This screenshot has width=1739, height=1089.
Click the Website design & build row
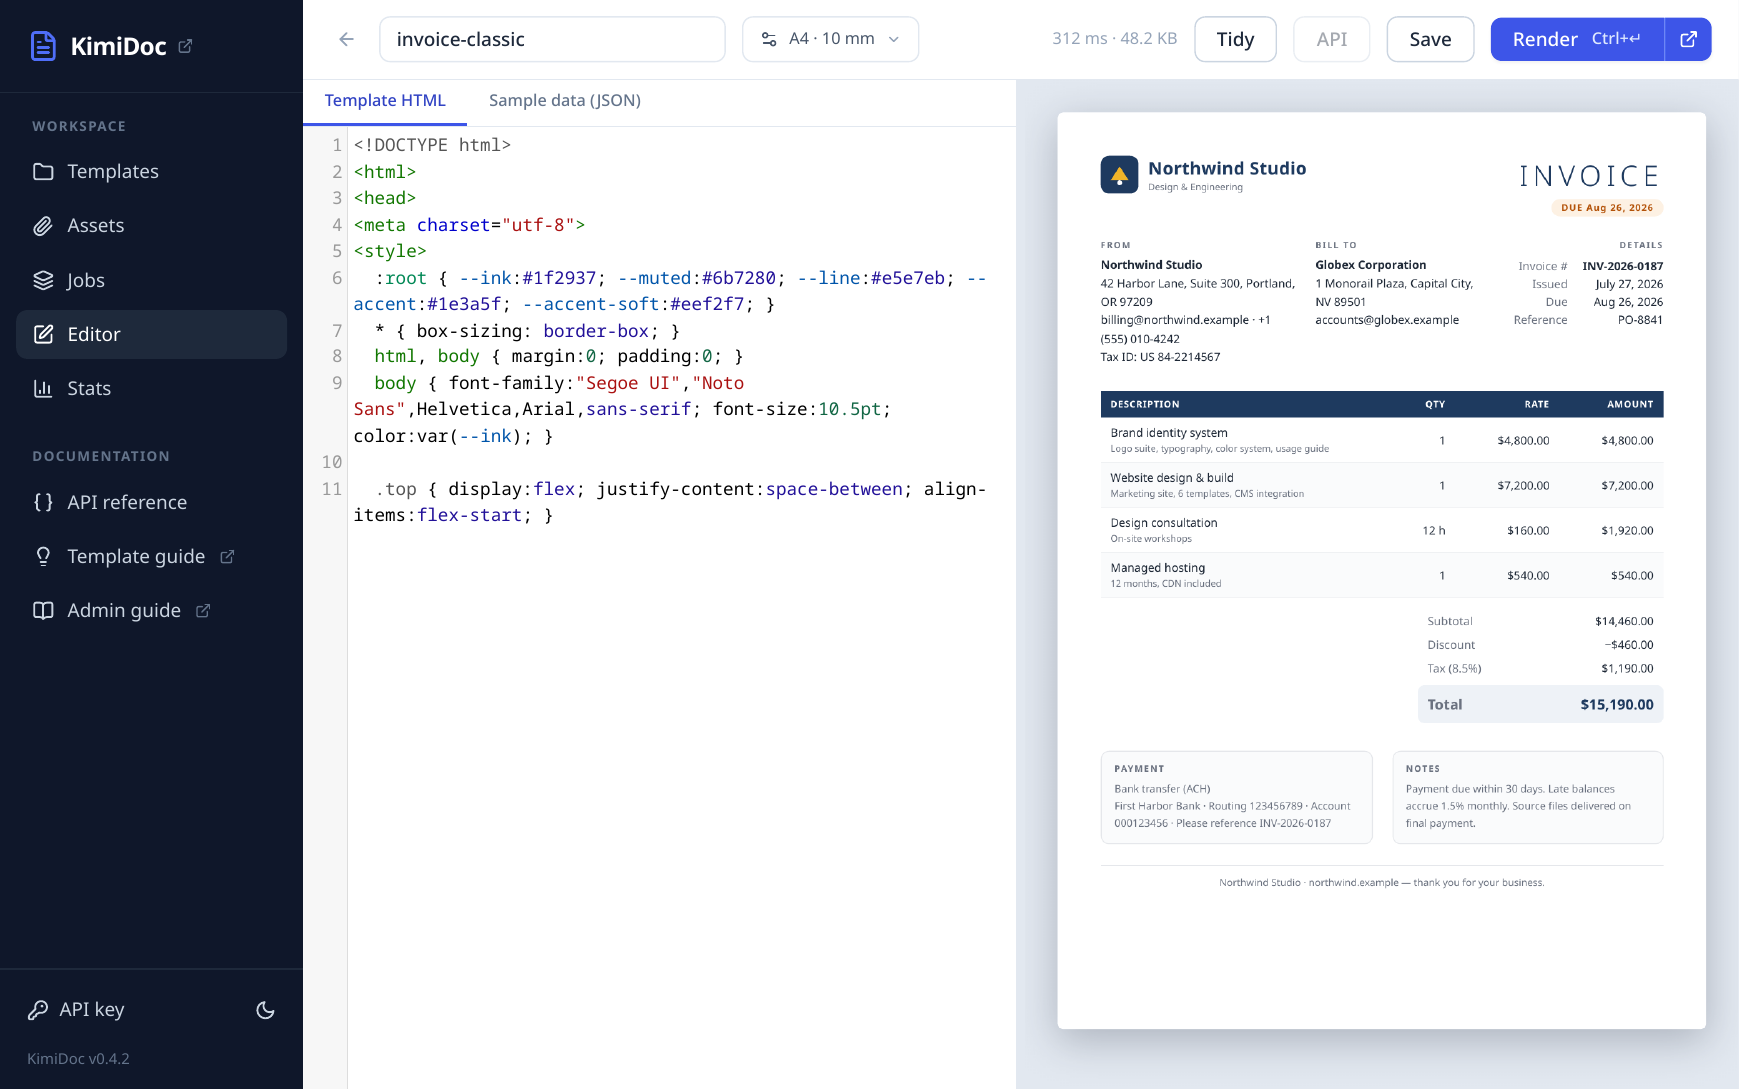[x=1382, y=485]
